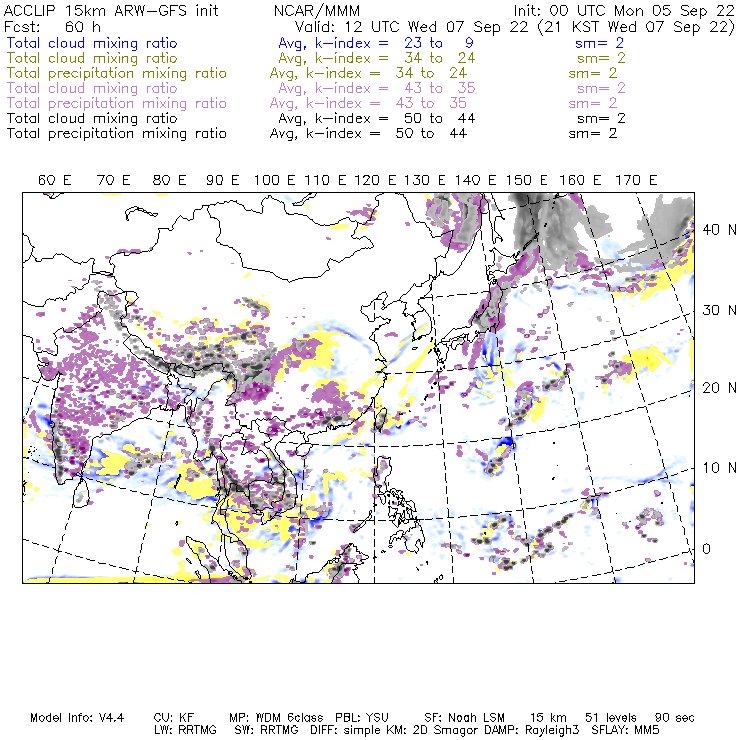Click the '40 N' latitude label
This screenshot has height=740, width=740.
click(x=719, y=230)
